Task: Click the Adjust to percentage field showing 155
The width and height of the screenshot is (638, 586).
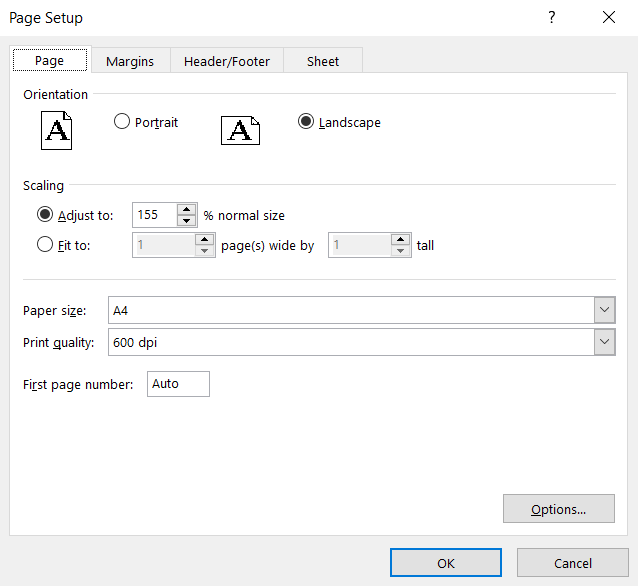Action: point(155,215)
